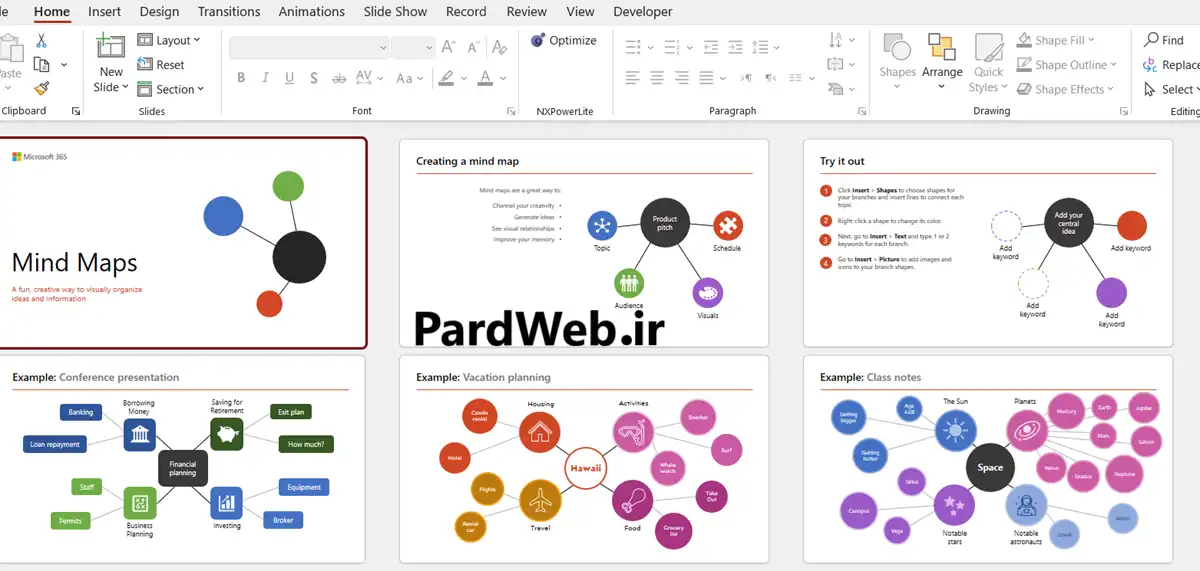Screen dimensions: 1200x571
Task: Click the Cut scissors icon
Action: [41, 41]
